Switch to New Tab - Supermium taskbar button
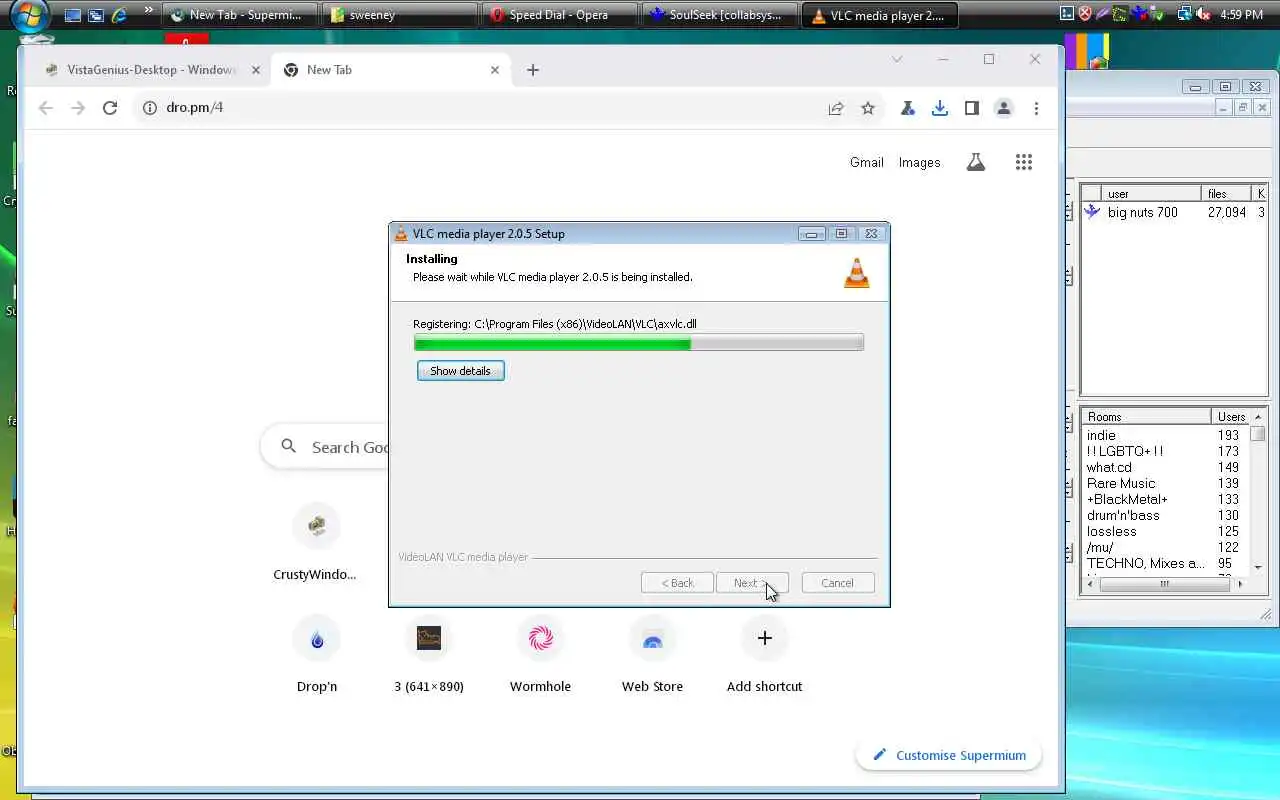 pyautogui.click(x=239, y=15)
